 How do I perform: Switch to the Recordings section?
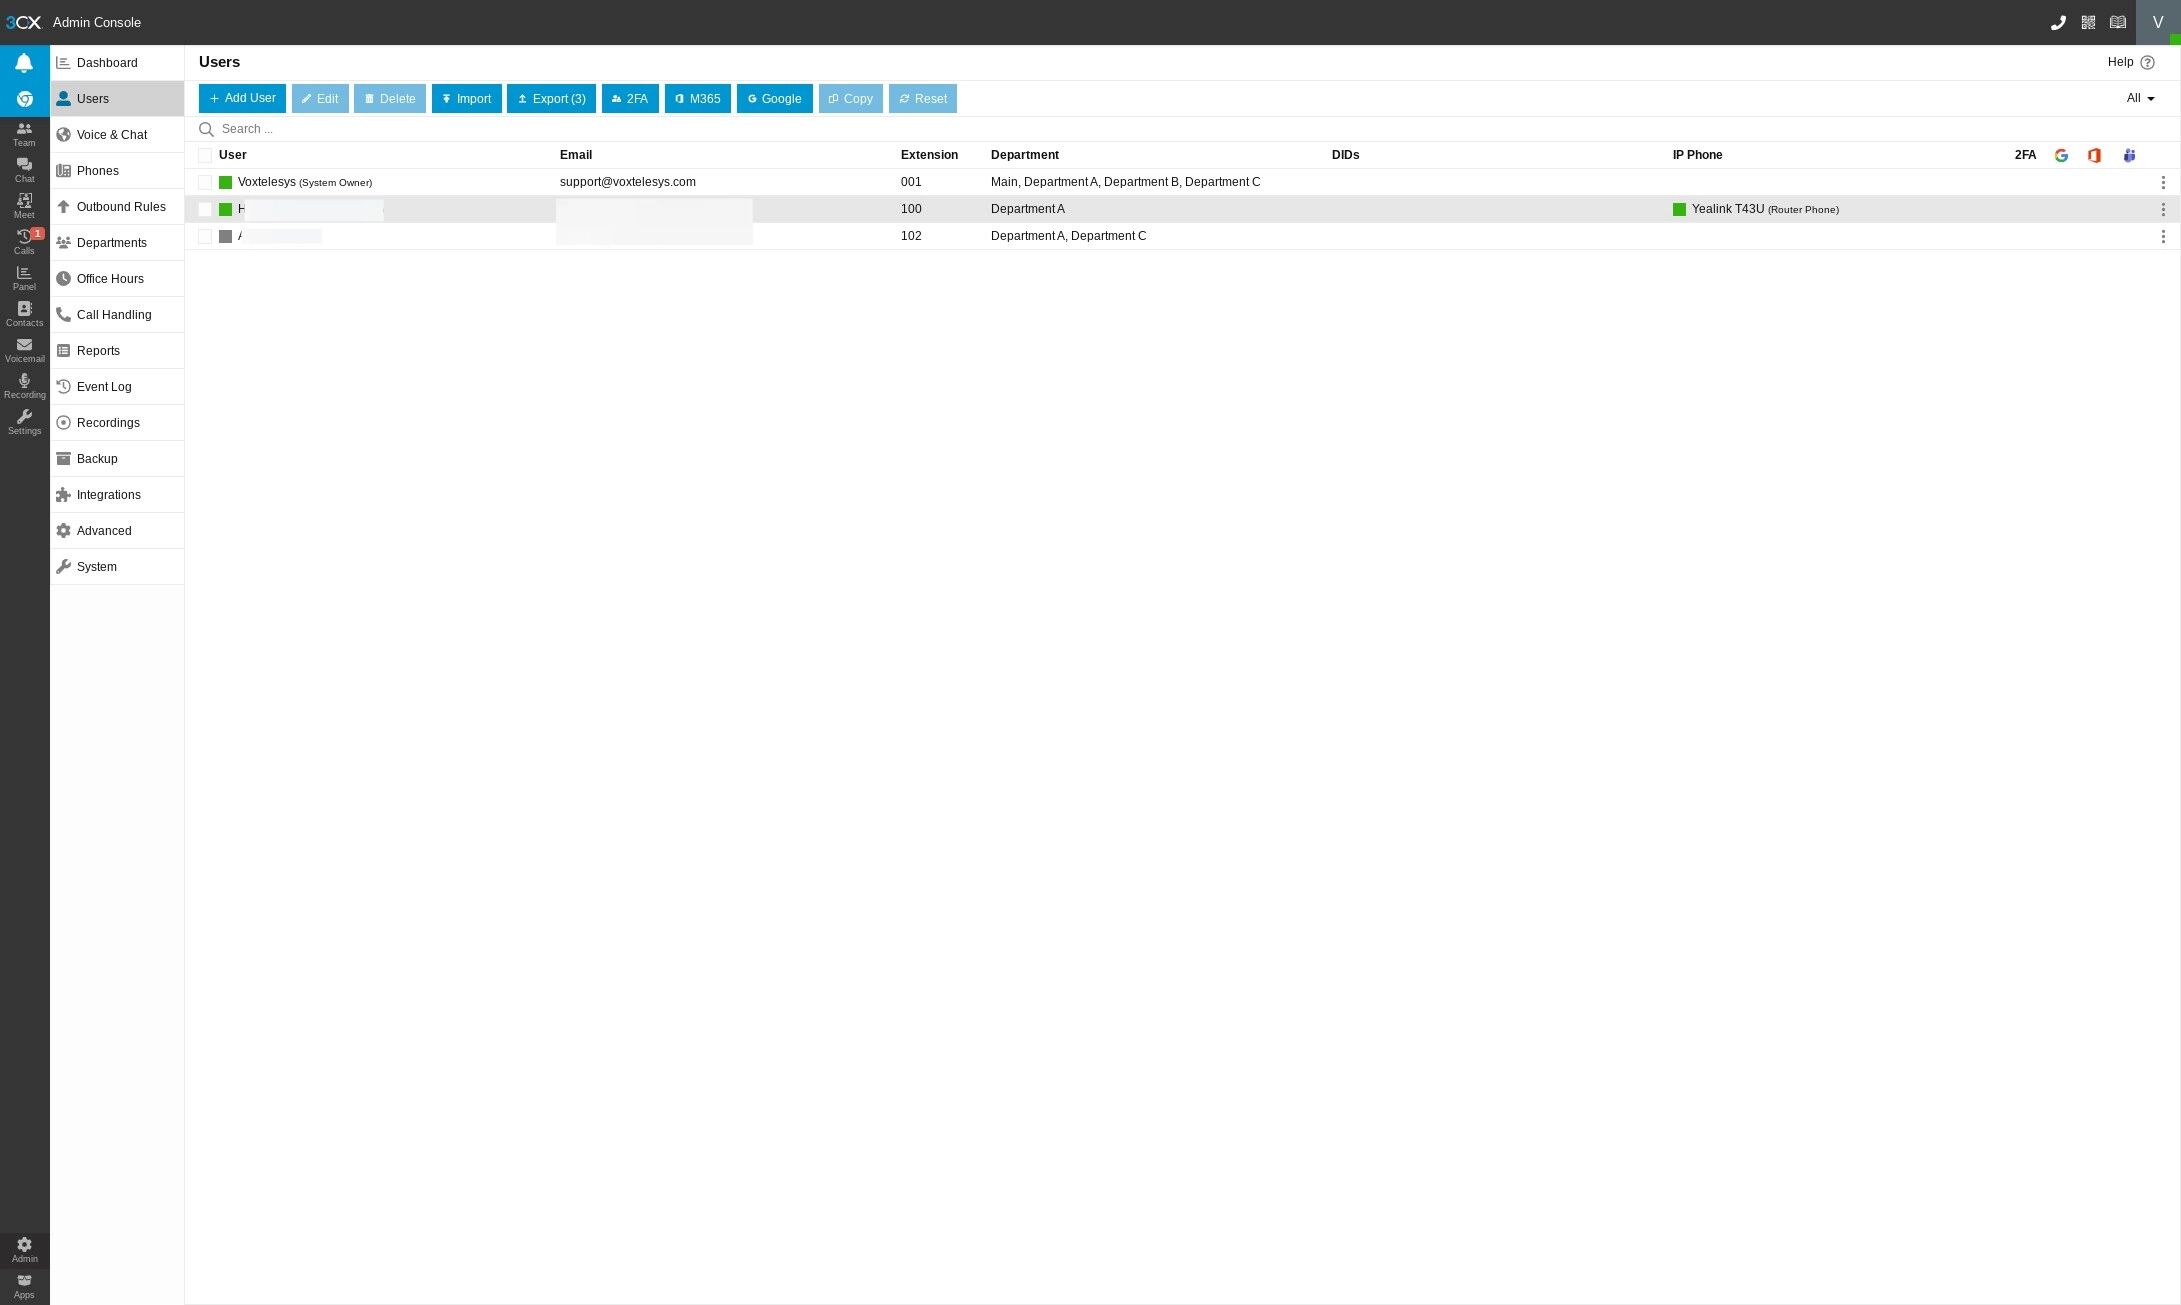[108, 422]
